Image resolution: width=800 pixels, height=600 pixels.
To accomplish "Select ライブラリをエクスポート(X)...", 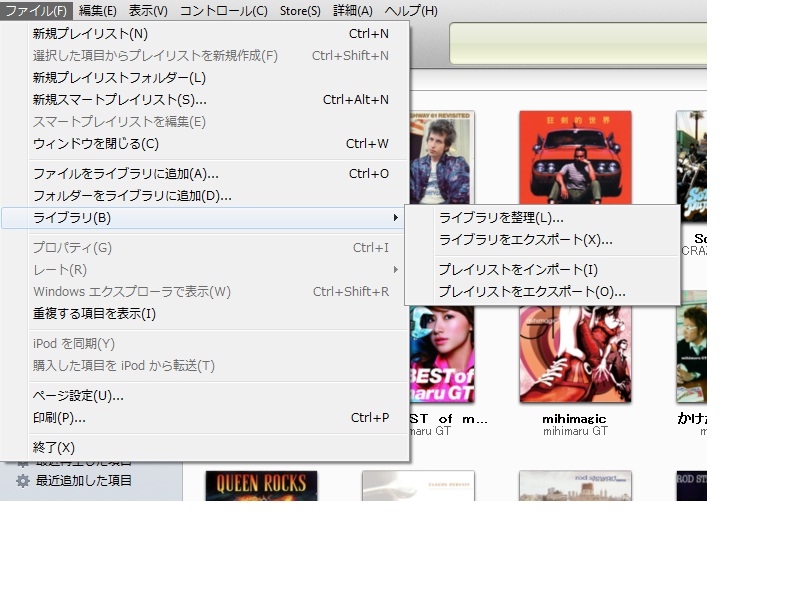I will tap(542, 240).
